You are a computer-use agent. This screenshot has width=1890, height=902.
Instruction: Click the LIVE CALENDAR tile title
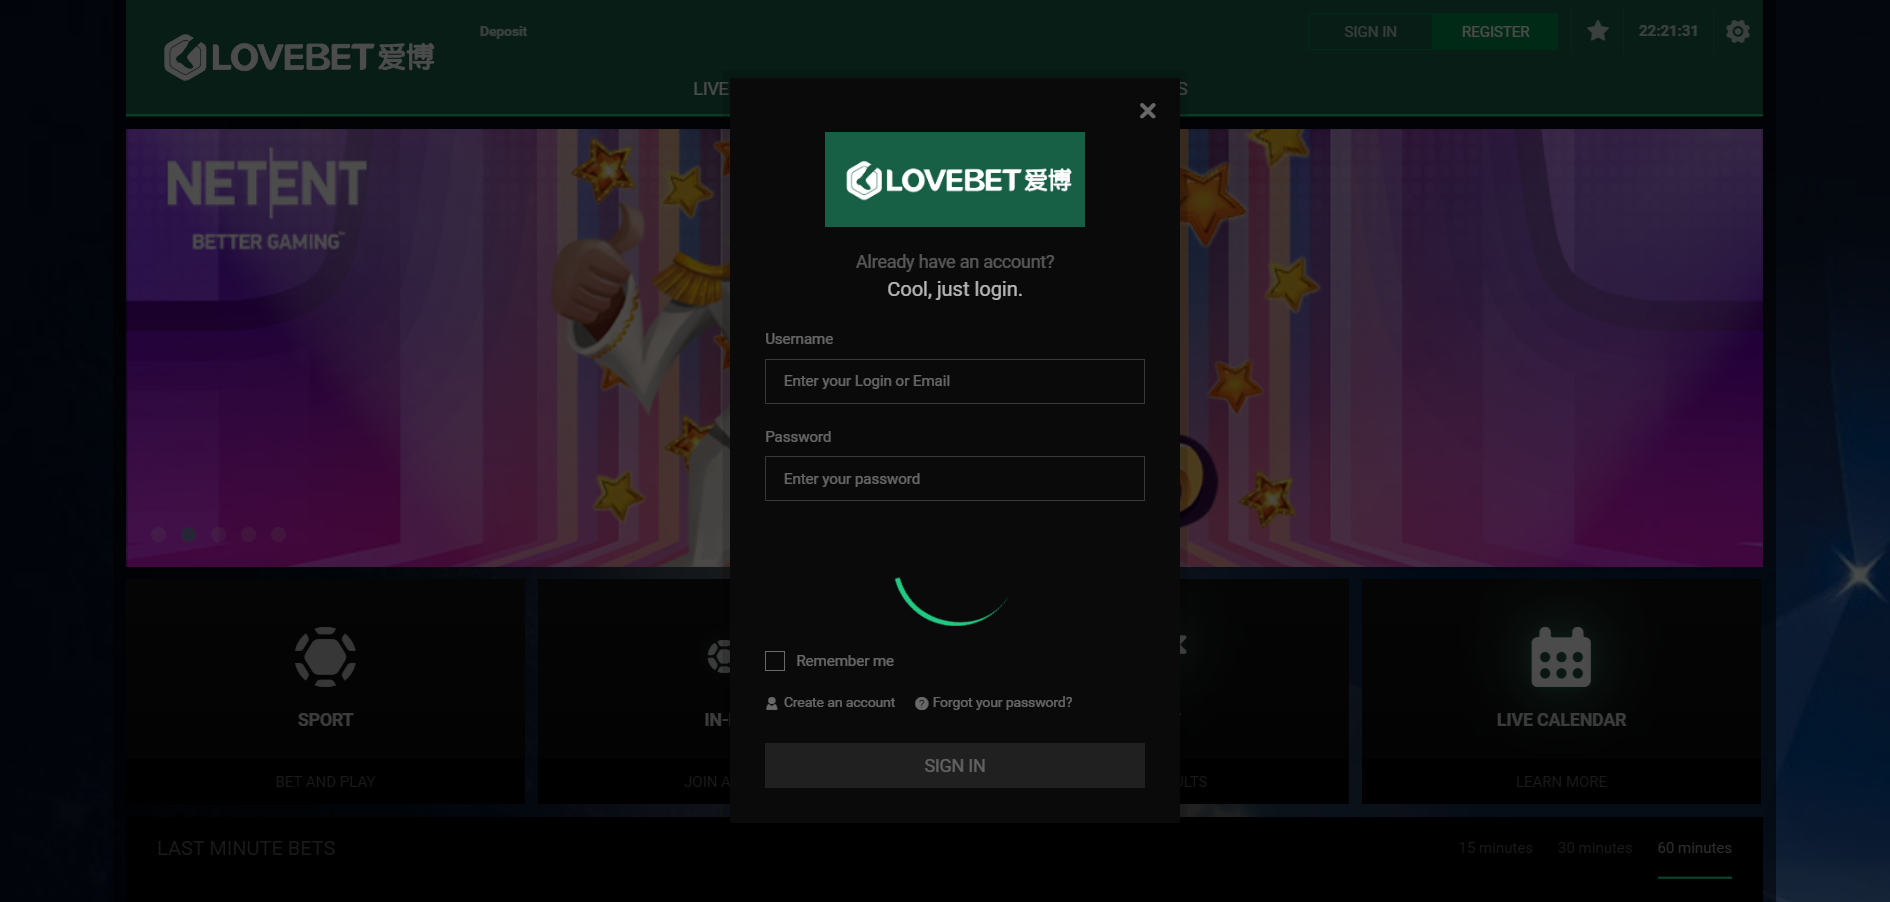1561,720
